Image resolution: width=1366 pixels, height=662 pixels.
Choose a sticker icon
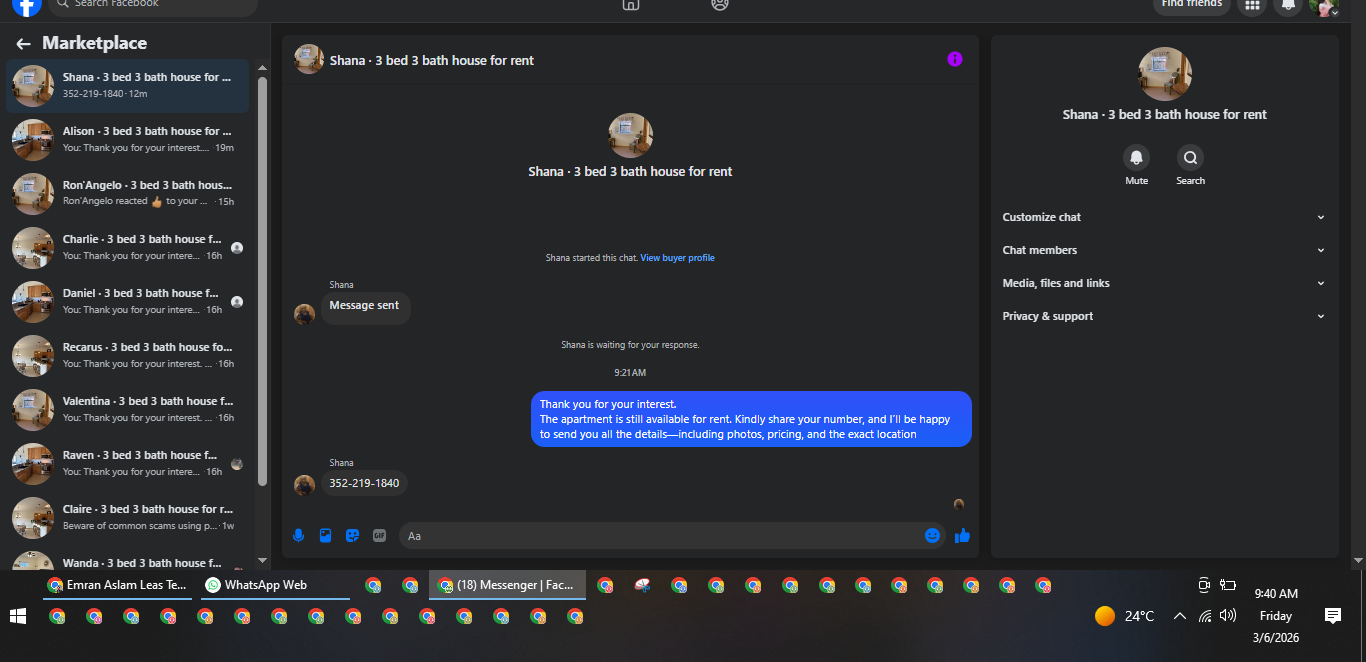point(352,535)
